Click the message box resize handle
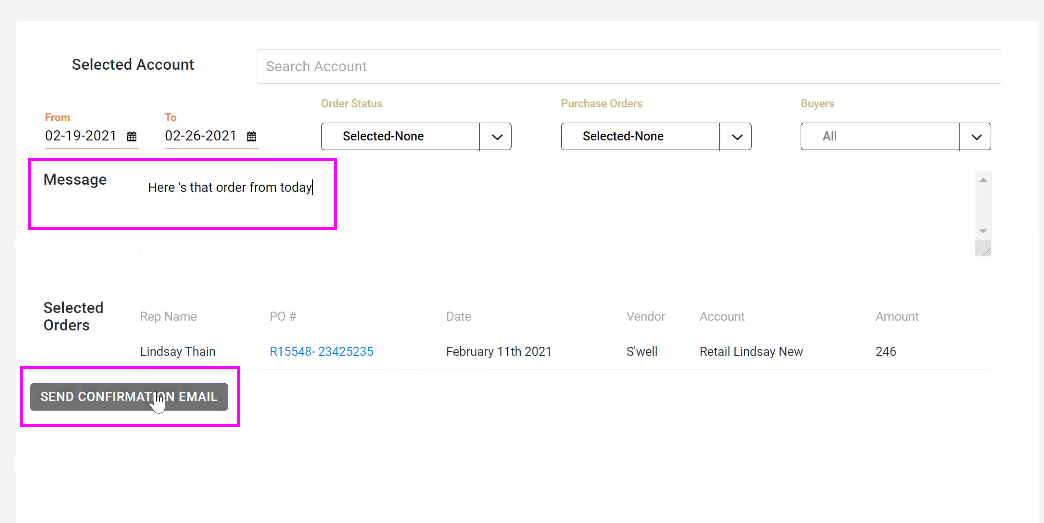This screenshot has width=1044, height=523. (984, 249)
